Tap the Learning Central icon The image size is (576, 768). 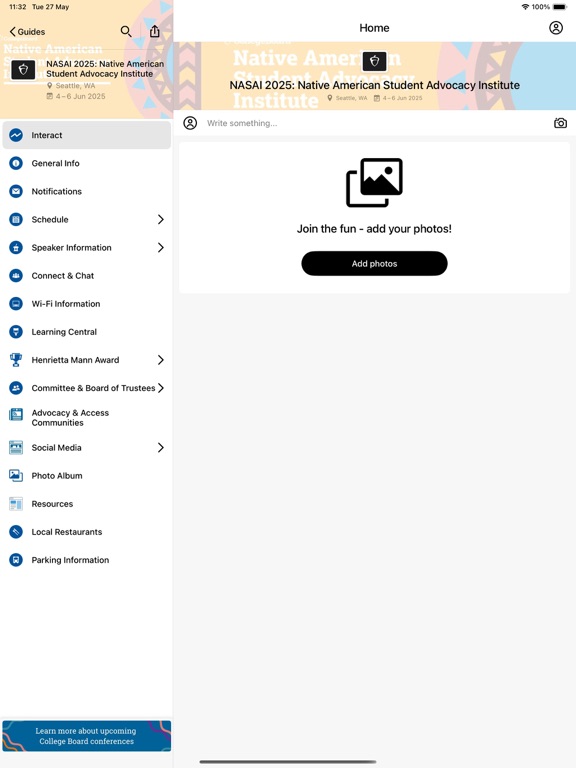pos(16,332)
